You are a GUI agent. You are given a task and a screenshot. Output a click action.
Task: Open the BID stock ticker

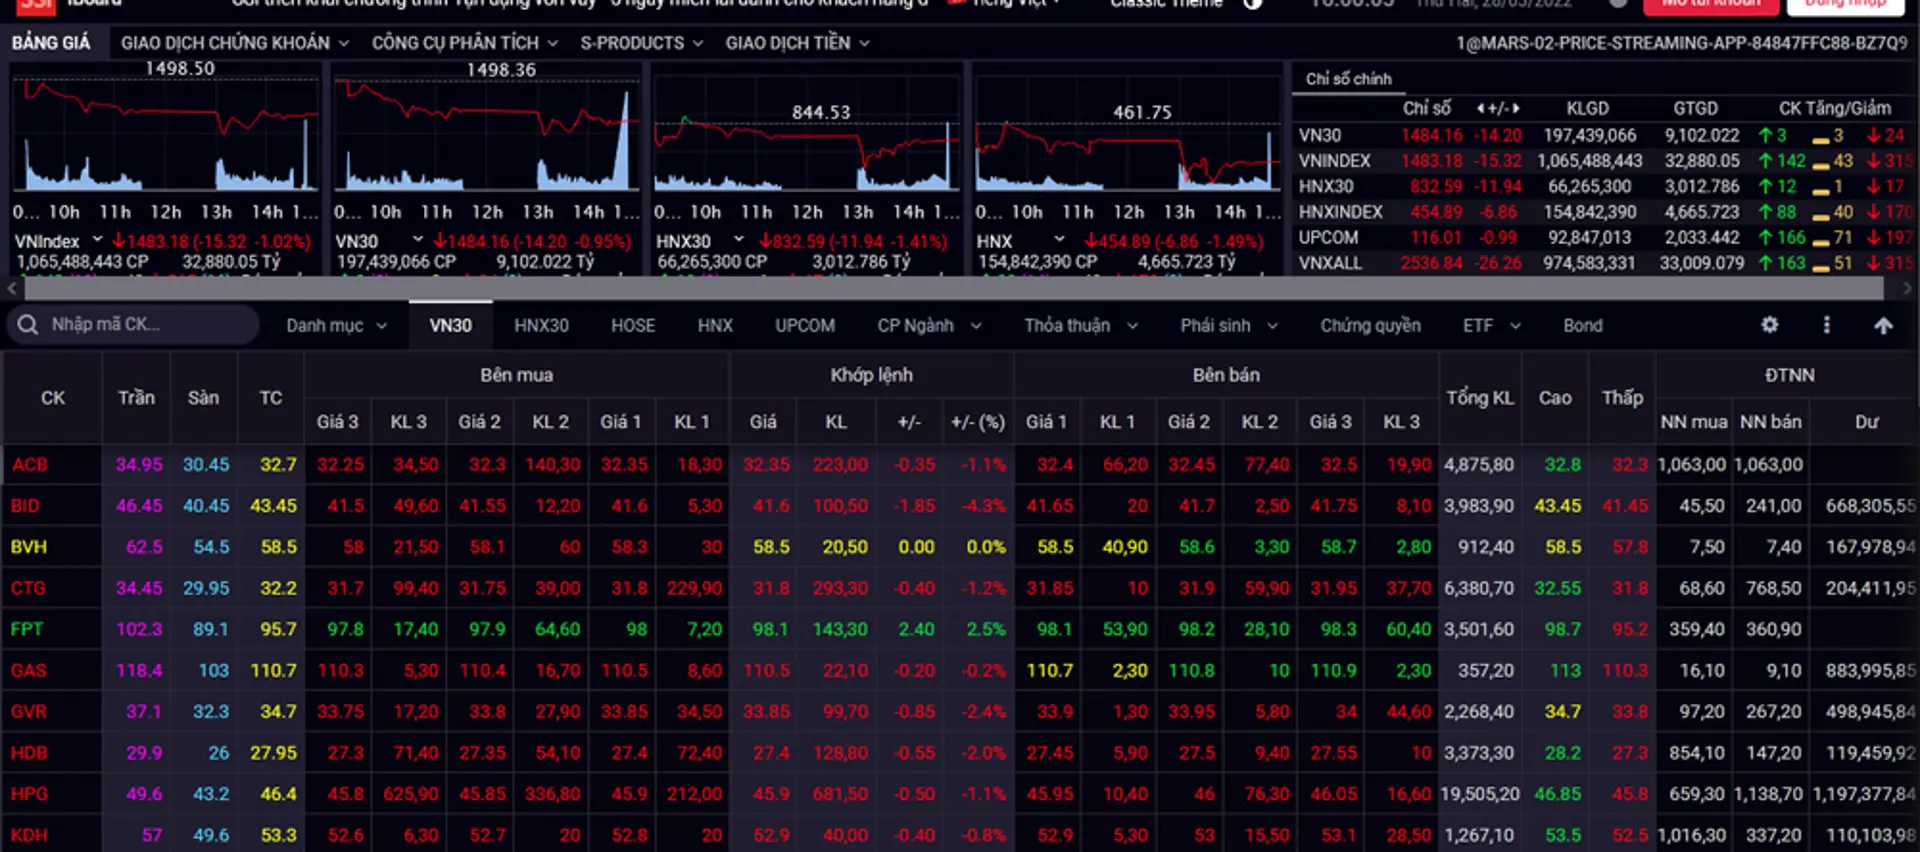click(x=25, y=505)
